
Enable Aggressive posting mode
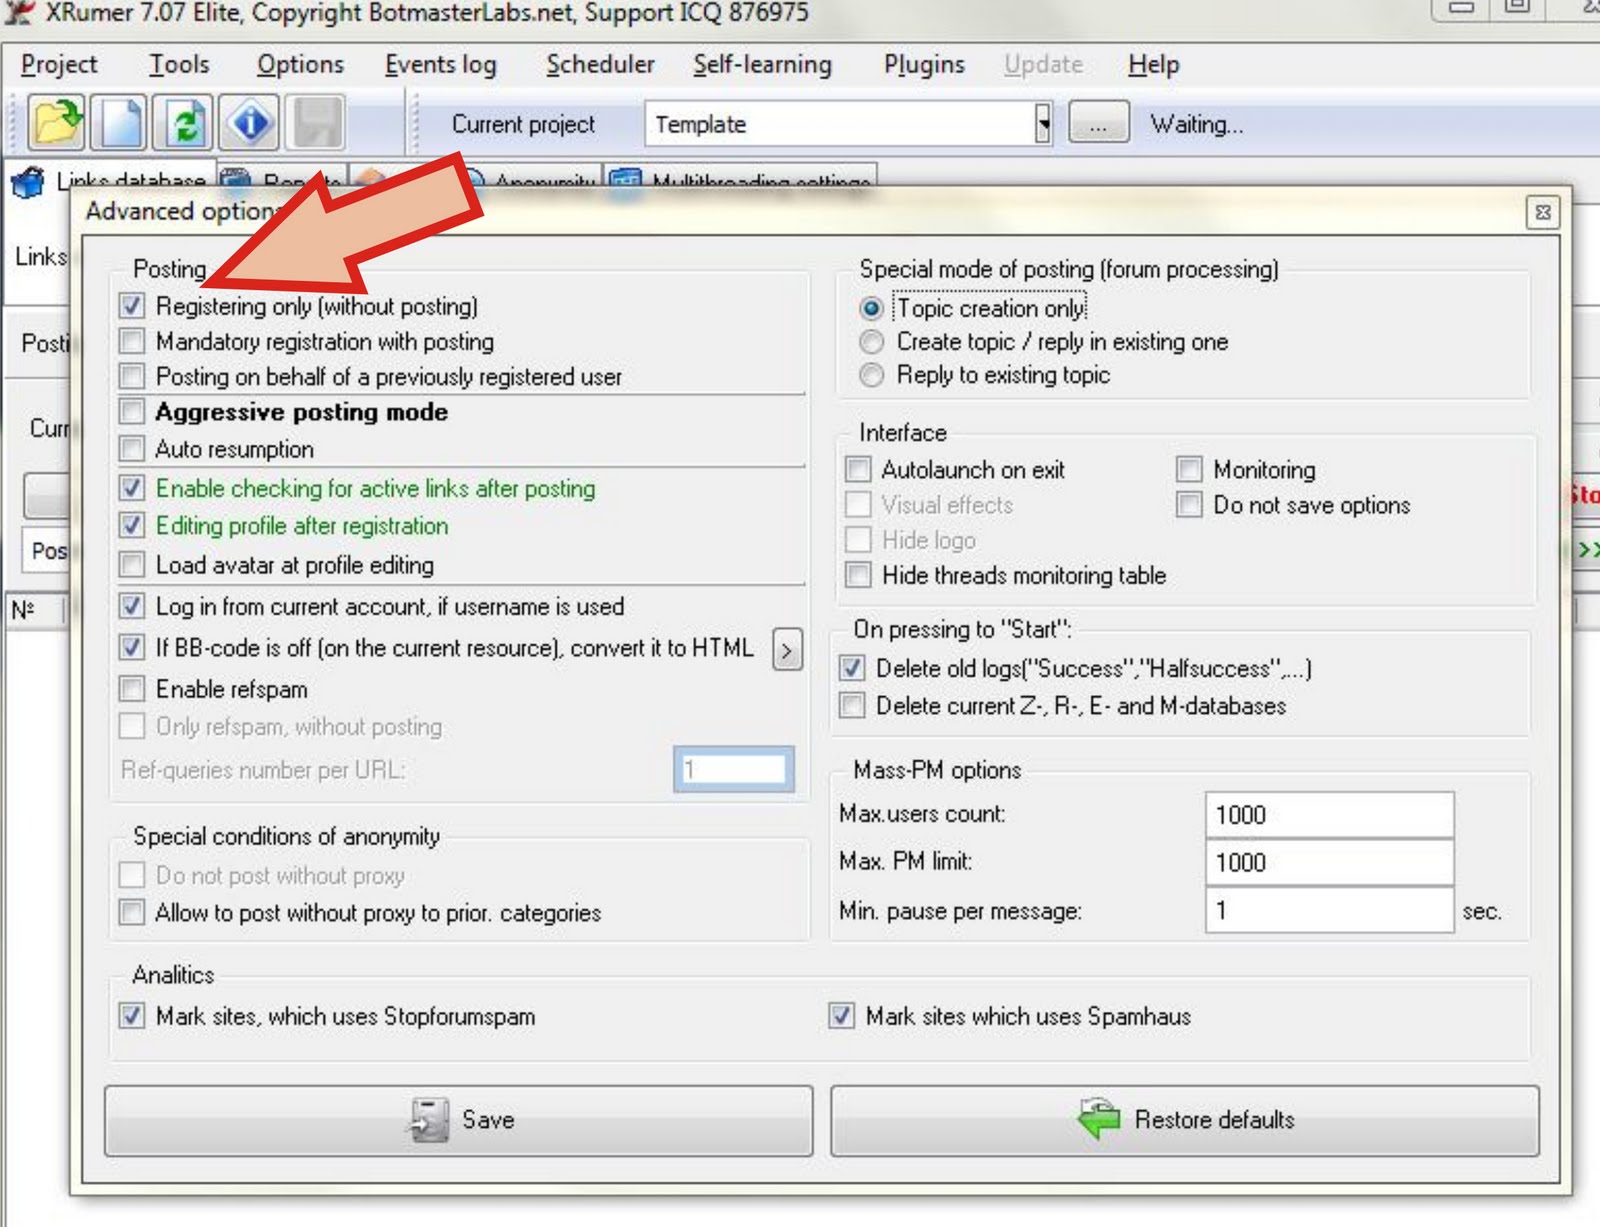pyautogui.click(x=131, y=411)
